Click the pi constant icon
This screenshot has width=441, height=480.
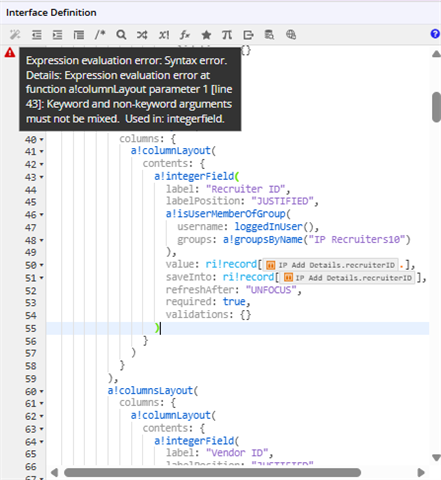pyautogui.click(x=227, y=35)
